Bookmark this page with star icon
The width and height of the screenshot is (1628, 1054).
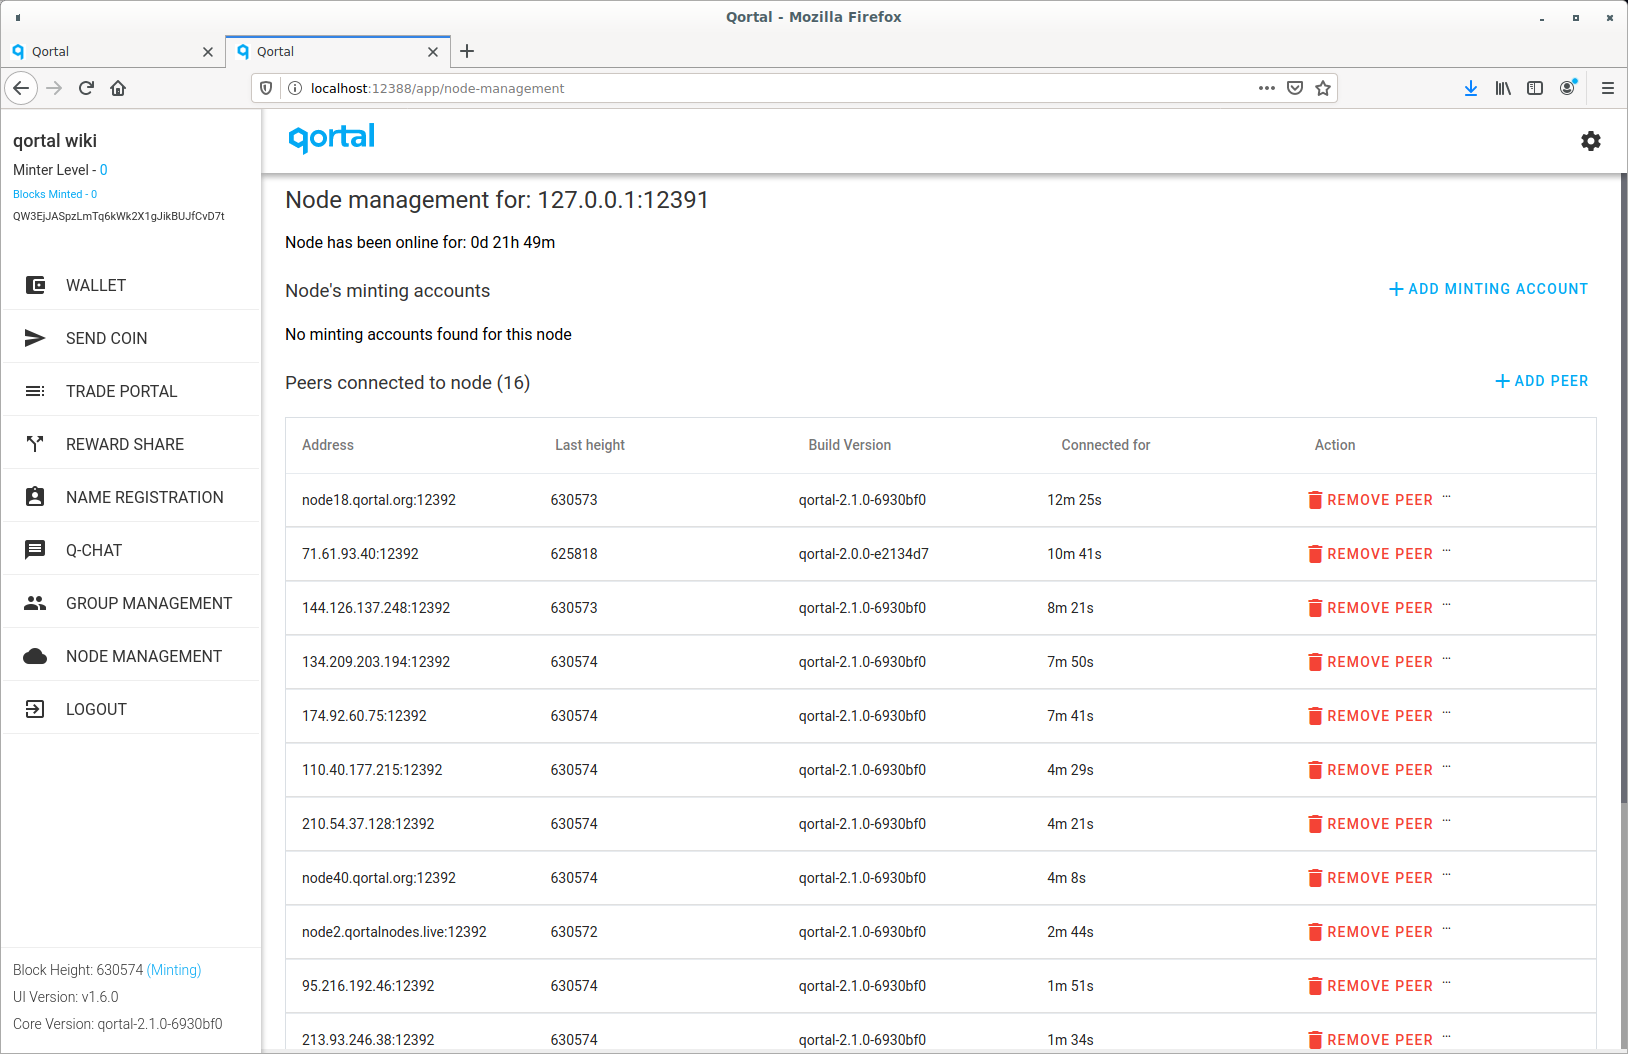click(1323, 88)
